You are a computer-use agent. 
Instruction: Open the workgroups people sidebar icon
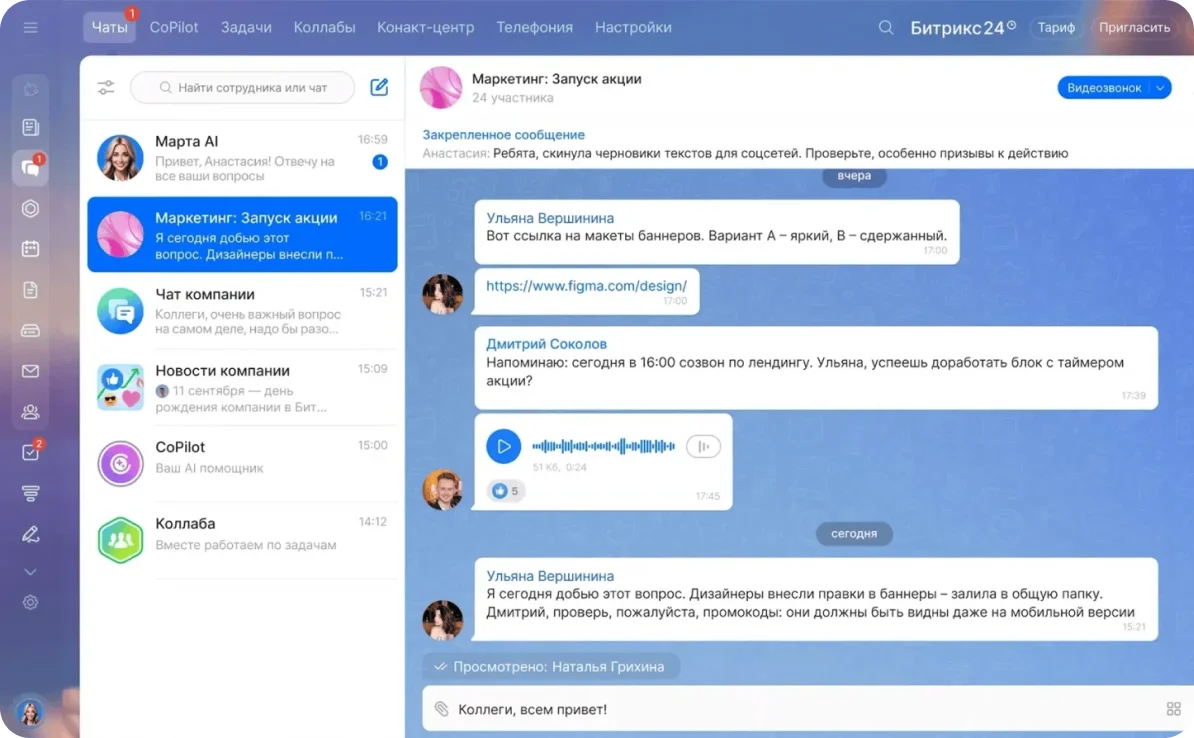pyautogui.click(x=30, y=412)
